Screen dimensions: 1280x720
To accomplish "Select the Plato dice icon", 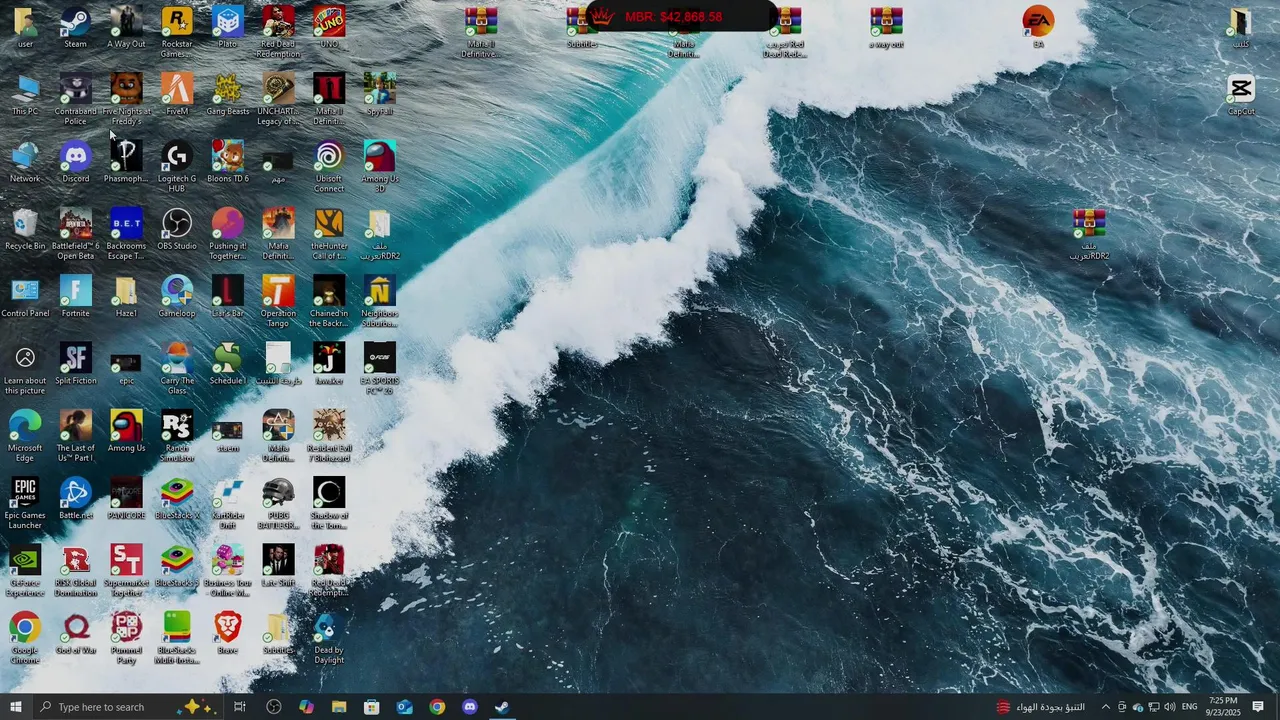I will click(228, 27).
